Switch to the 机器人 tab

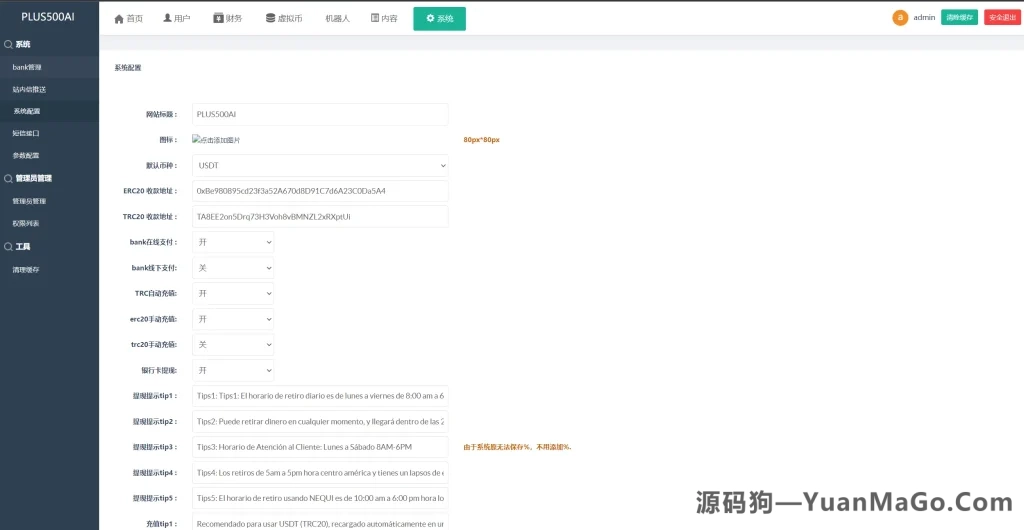point(338,19)
